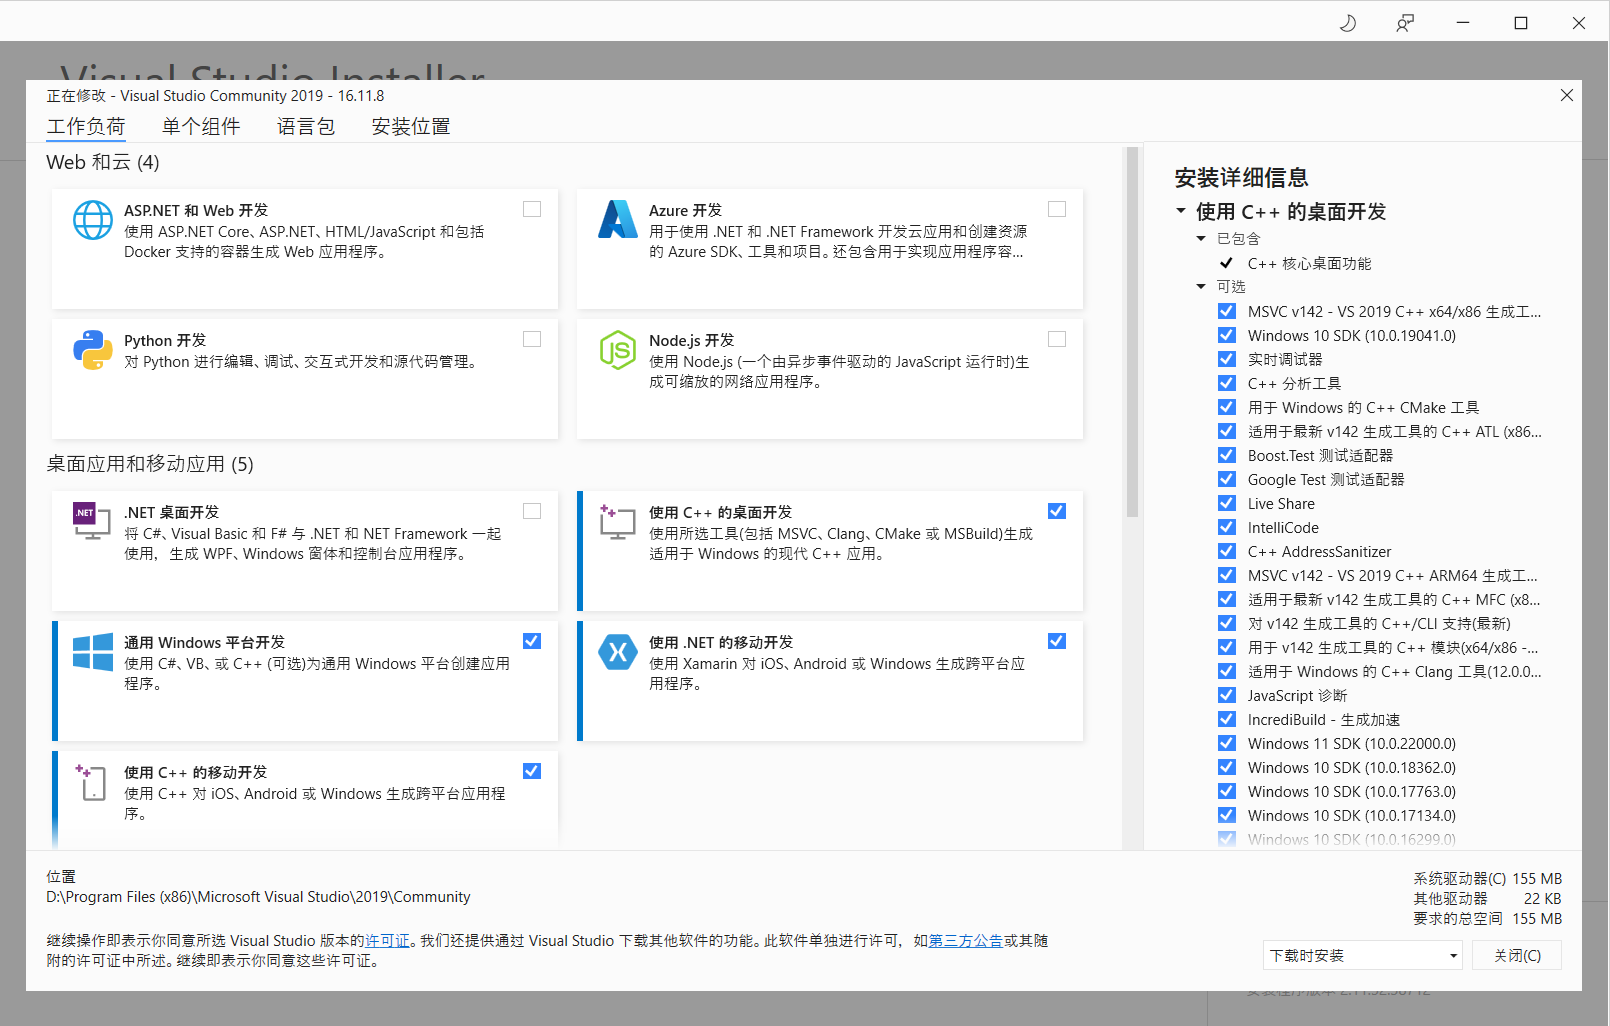Screen dimensions: 1610x1026
Task: Click the ASP.NET globe workload icon
Action: 93,220
